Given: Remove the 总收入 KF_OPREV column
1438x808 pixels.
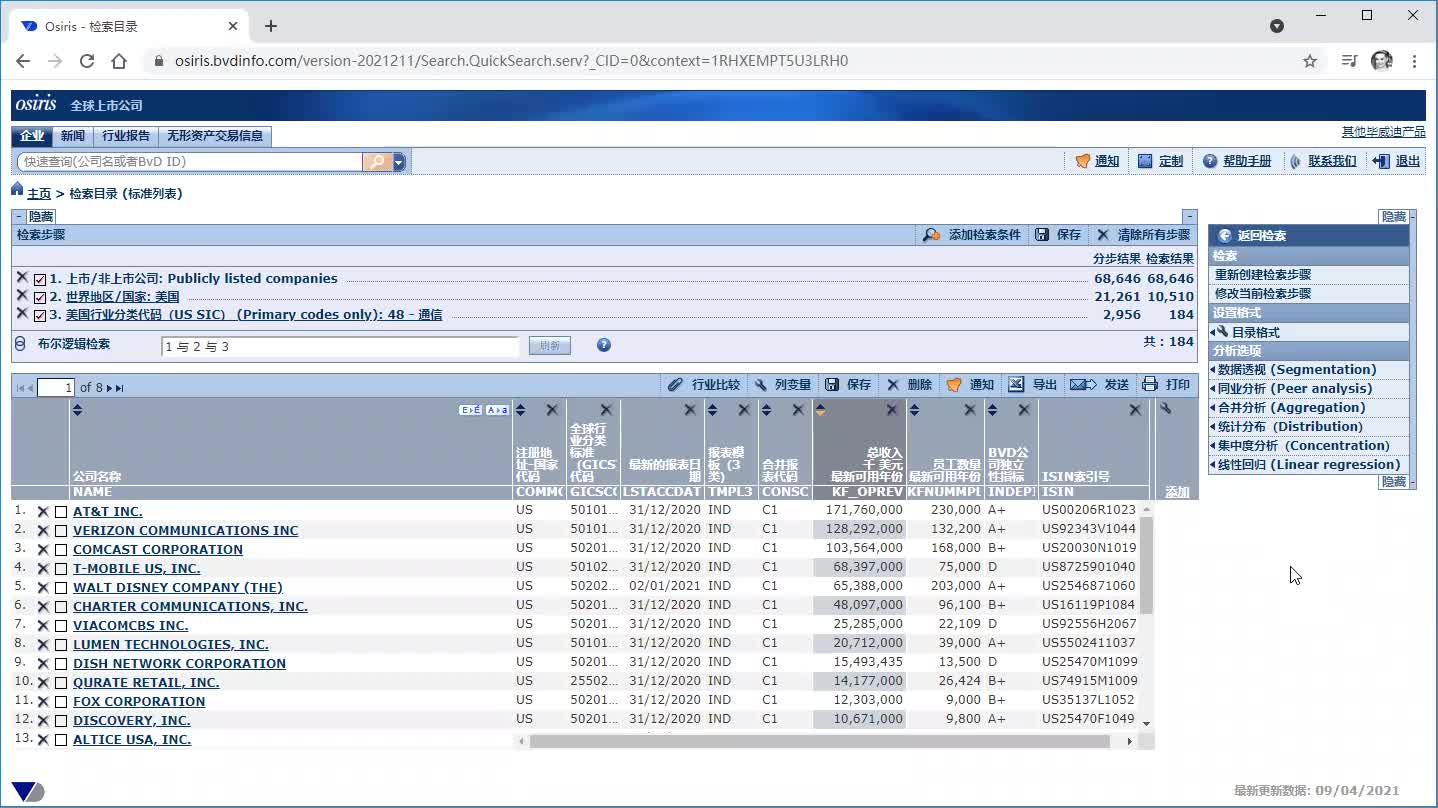Looking at the screenshot, I should coord(892,410).
